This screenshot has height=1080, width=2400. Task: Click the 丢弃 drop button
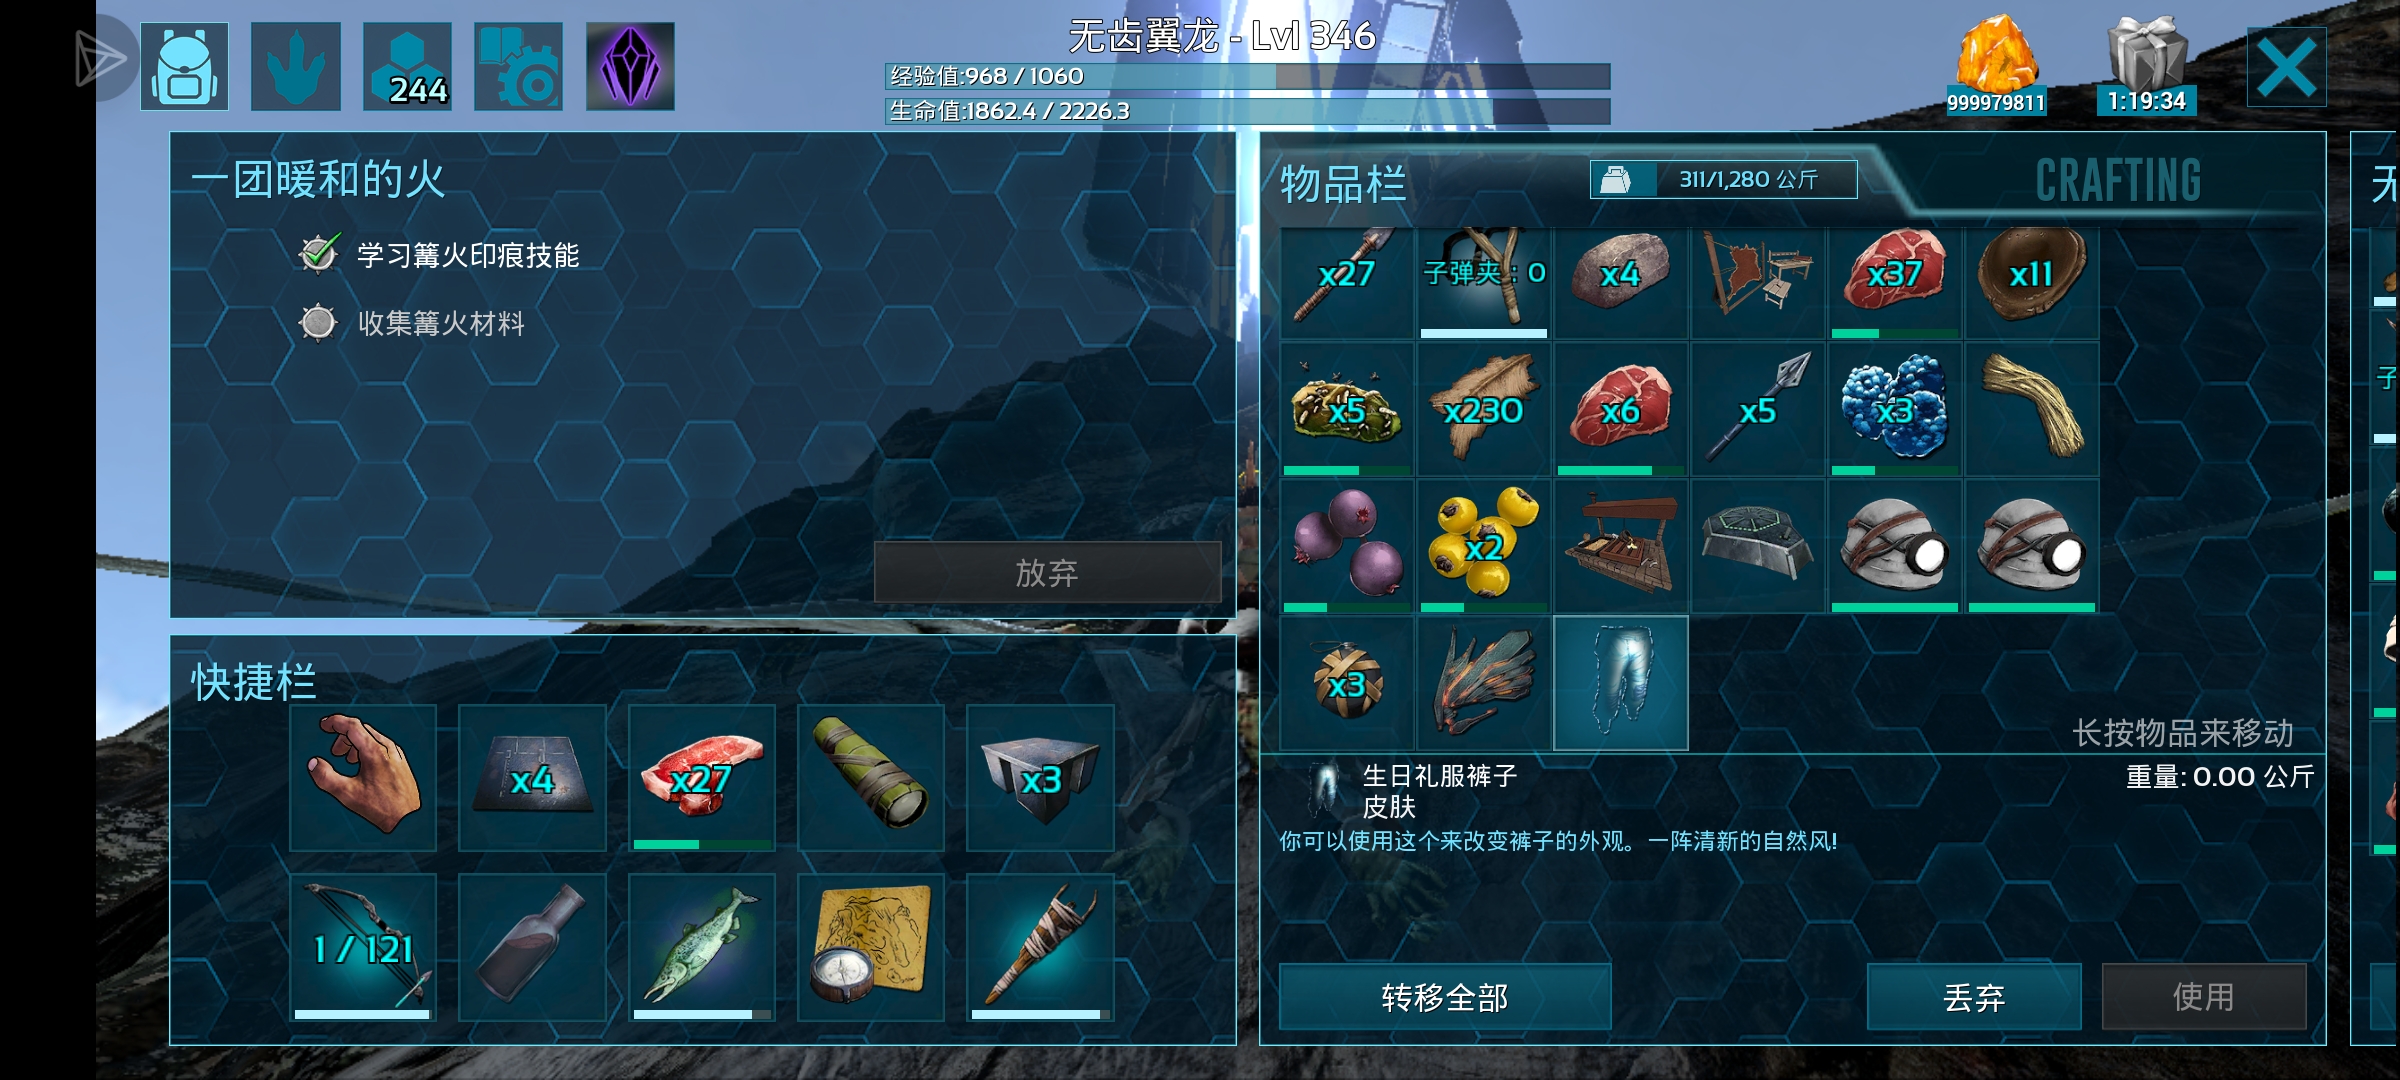click(x=1974, y=997)
